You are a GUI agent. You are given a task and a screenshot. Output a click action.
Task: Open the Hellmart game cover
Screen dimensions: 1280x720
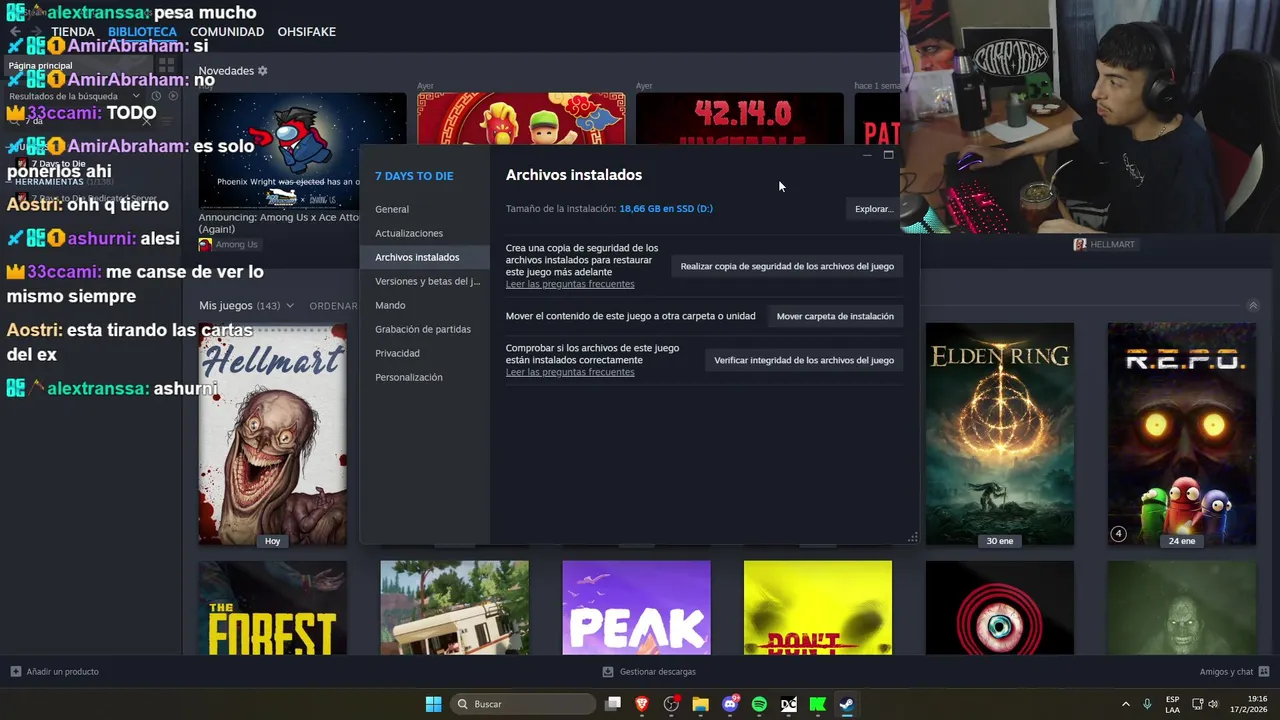(x=272, y=434)
